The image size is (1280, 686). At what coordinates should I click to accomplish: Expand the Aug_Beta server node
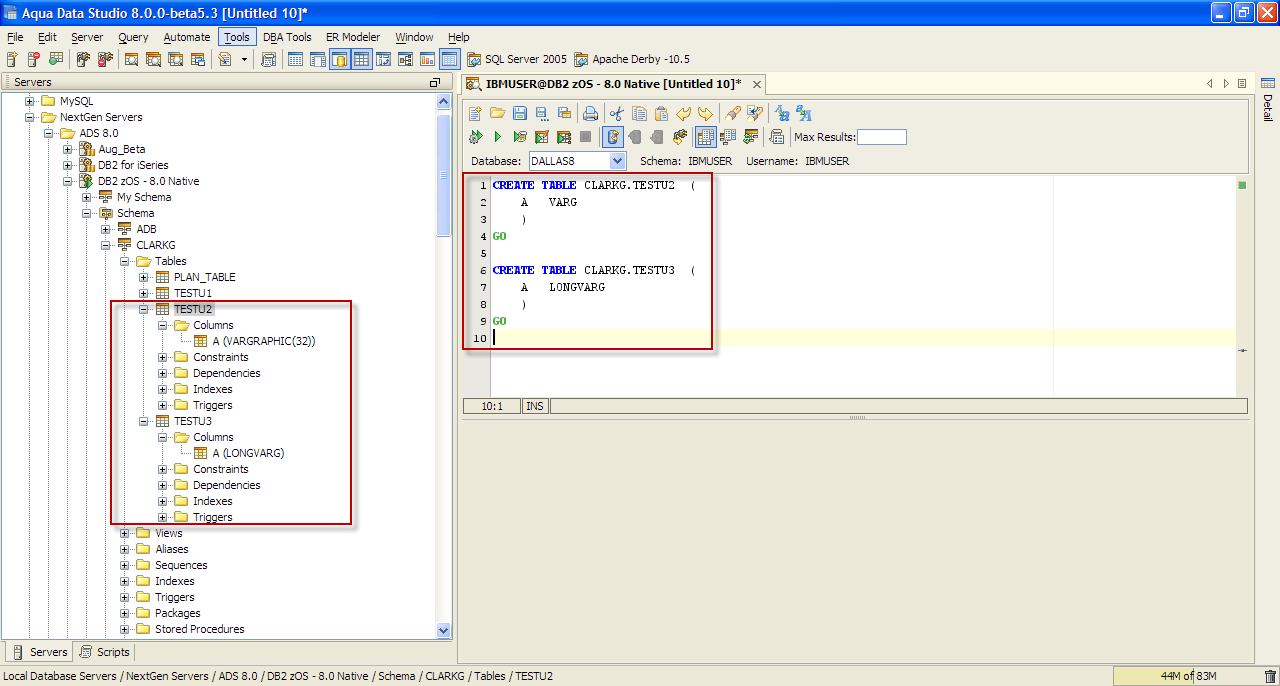[68, 149]
